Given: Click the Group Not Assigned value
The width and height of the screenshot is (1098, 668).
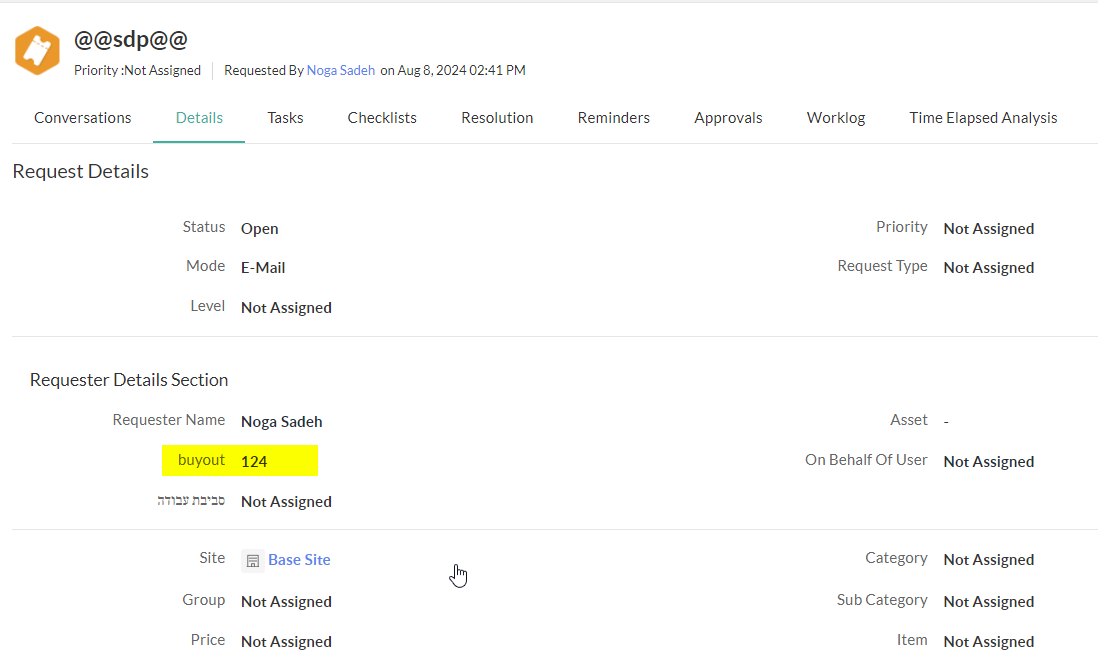Looking at the screenshot, I should (x=286, y=602).
